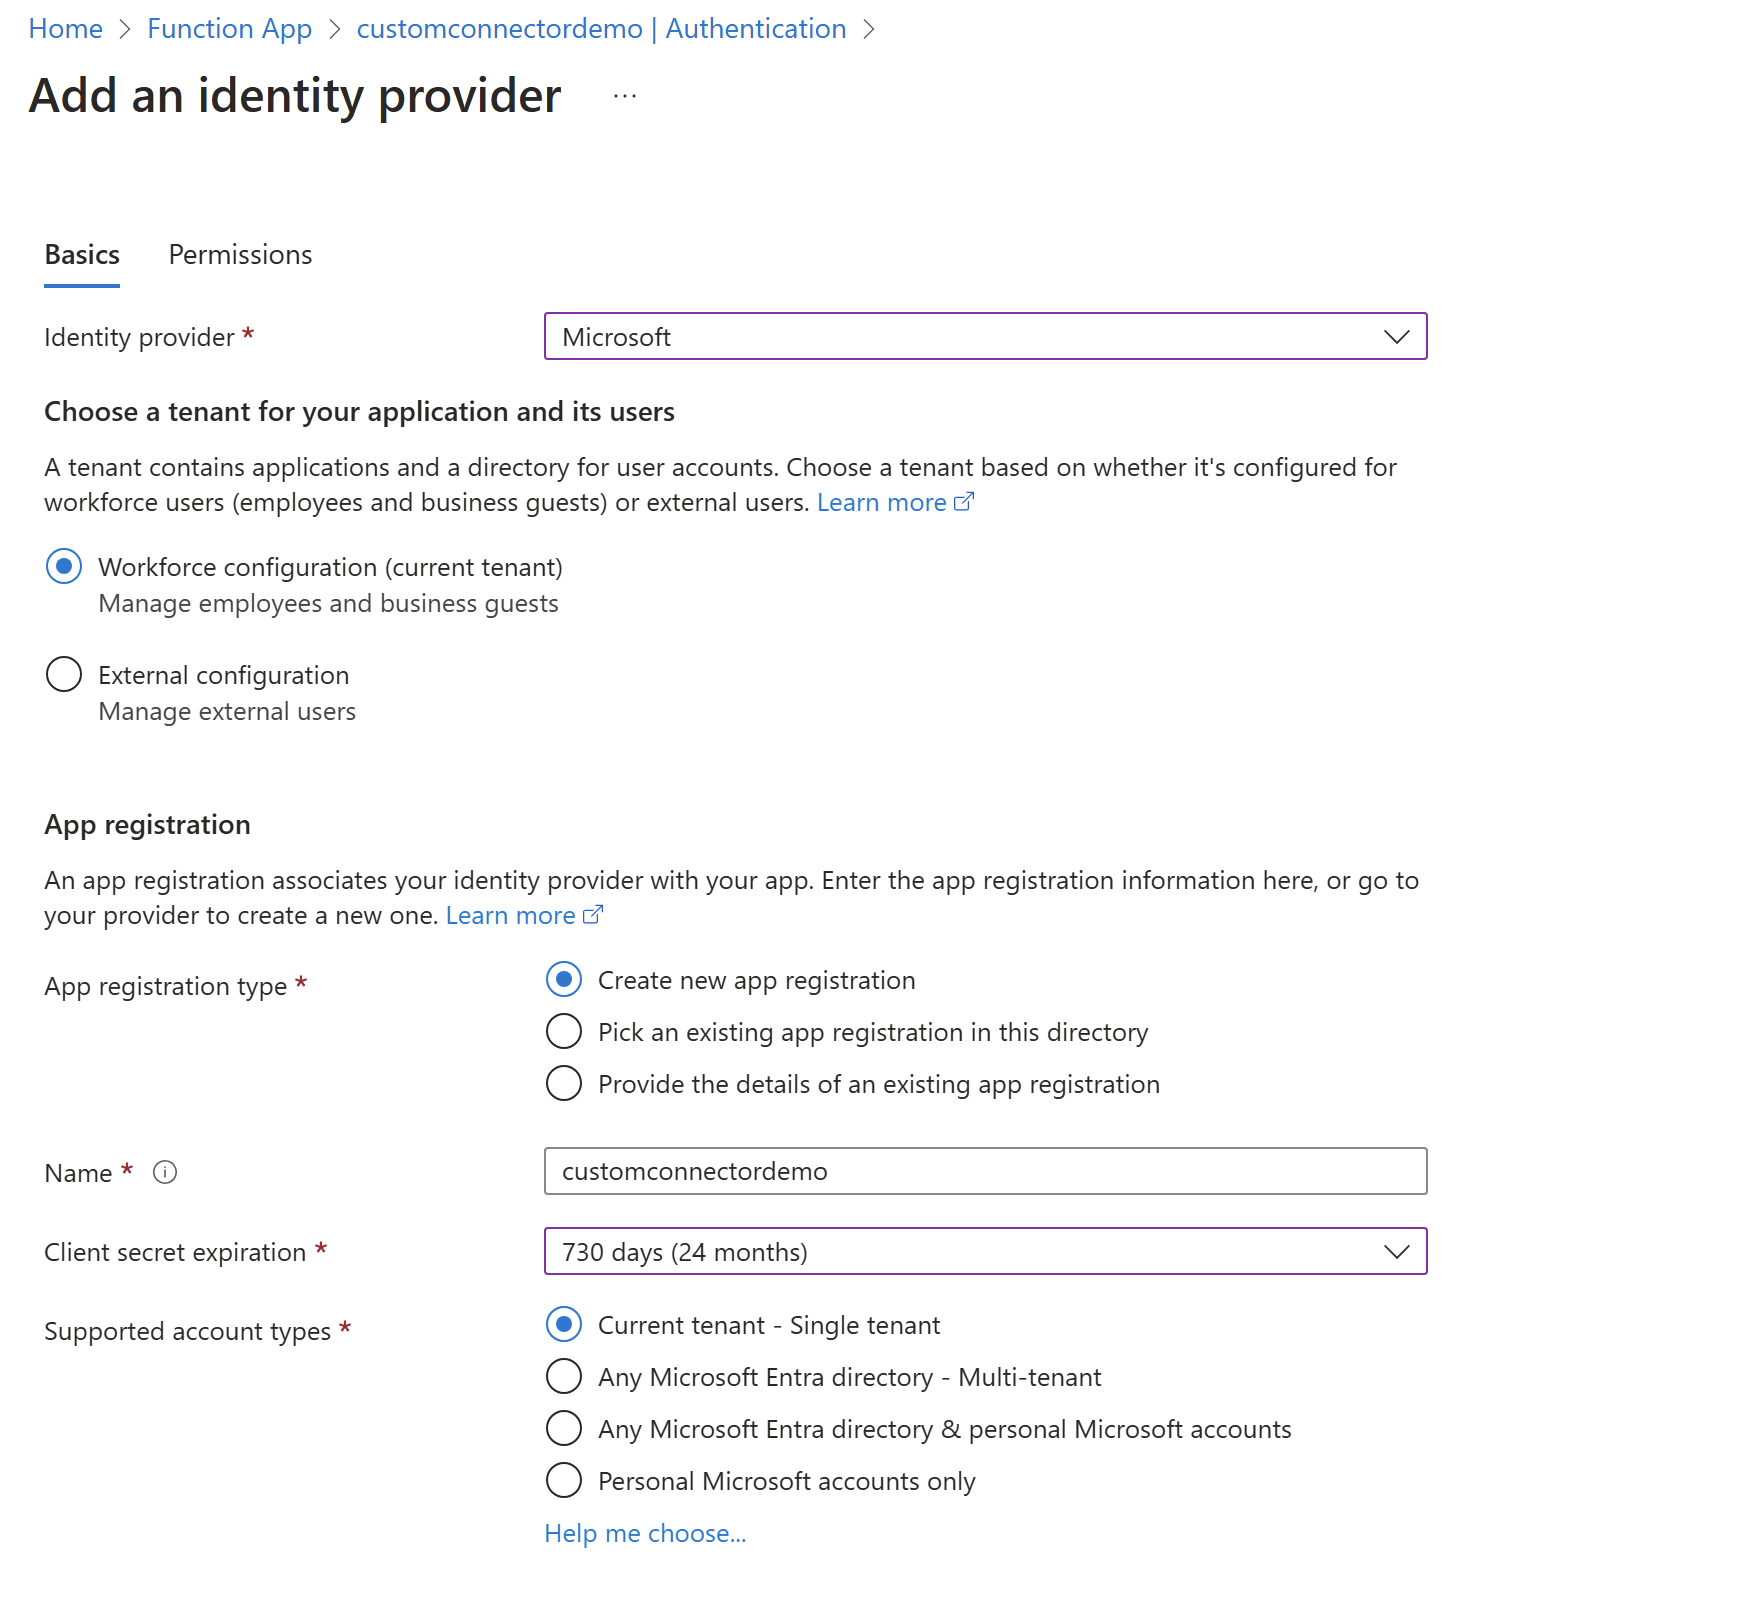Viewport: 1752px width, 1610px height.
Task: Open the ellipsis menu next to the page title
Action: click(x=623, y=97)
